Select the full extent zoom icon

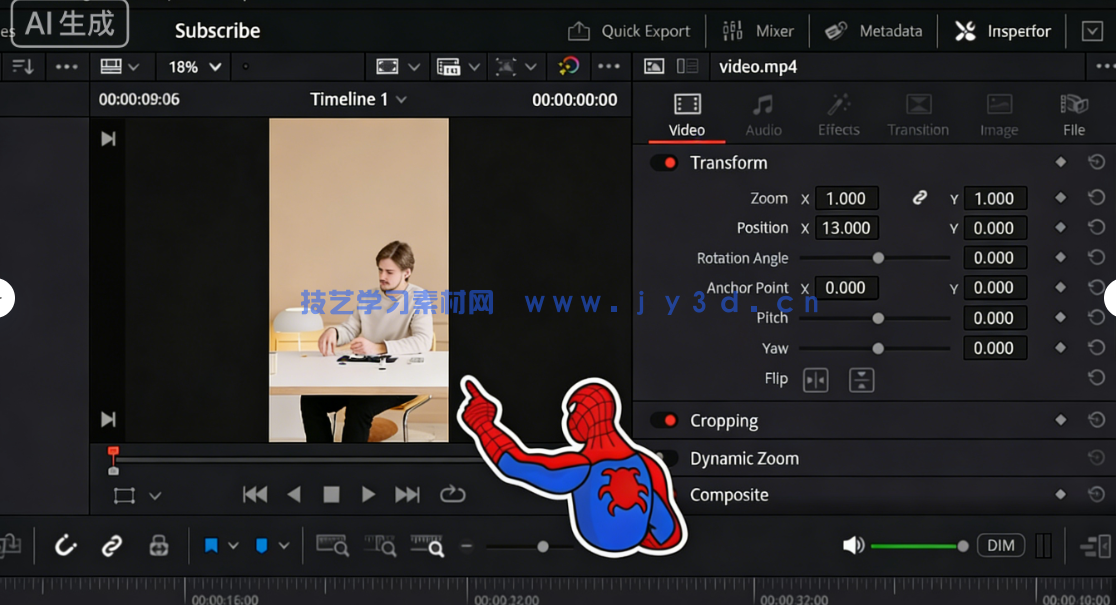333,545
